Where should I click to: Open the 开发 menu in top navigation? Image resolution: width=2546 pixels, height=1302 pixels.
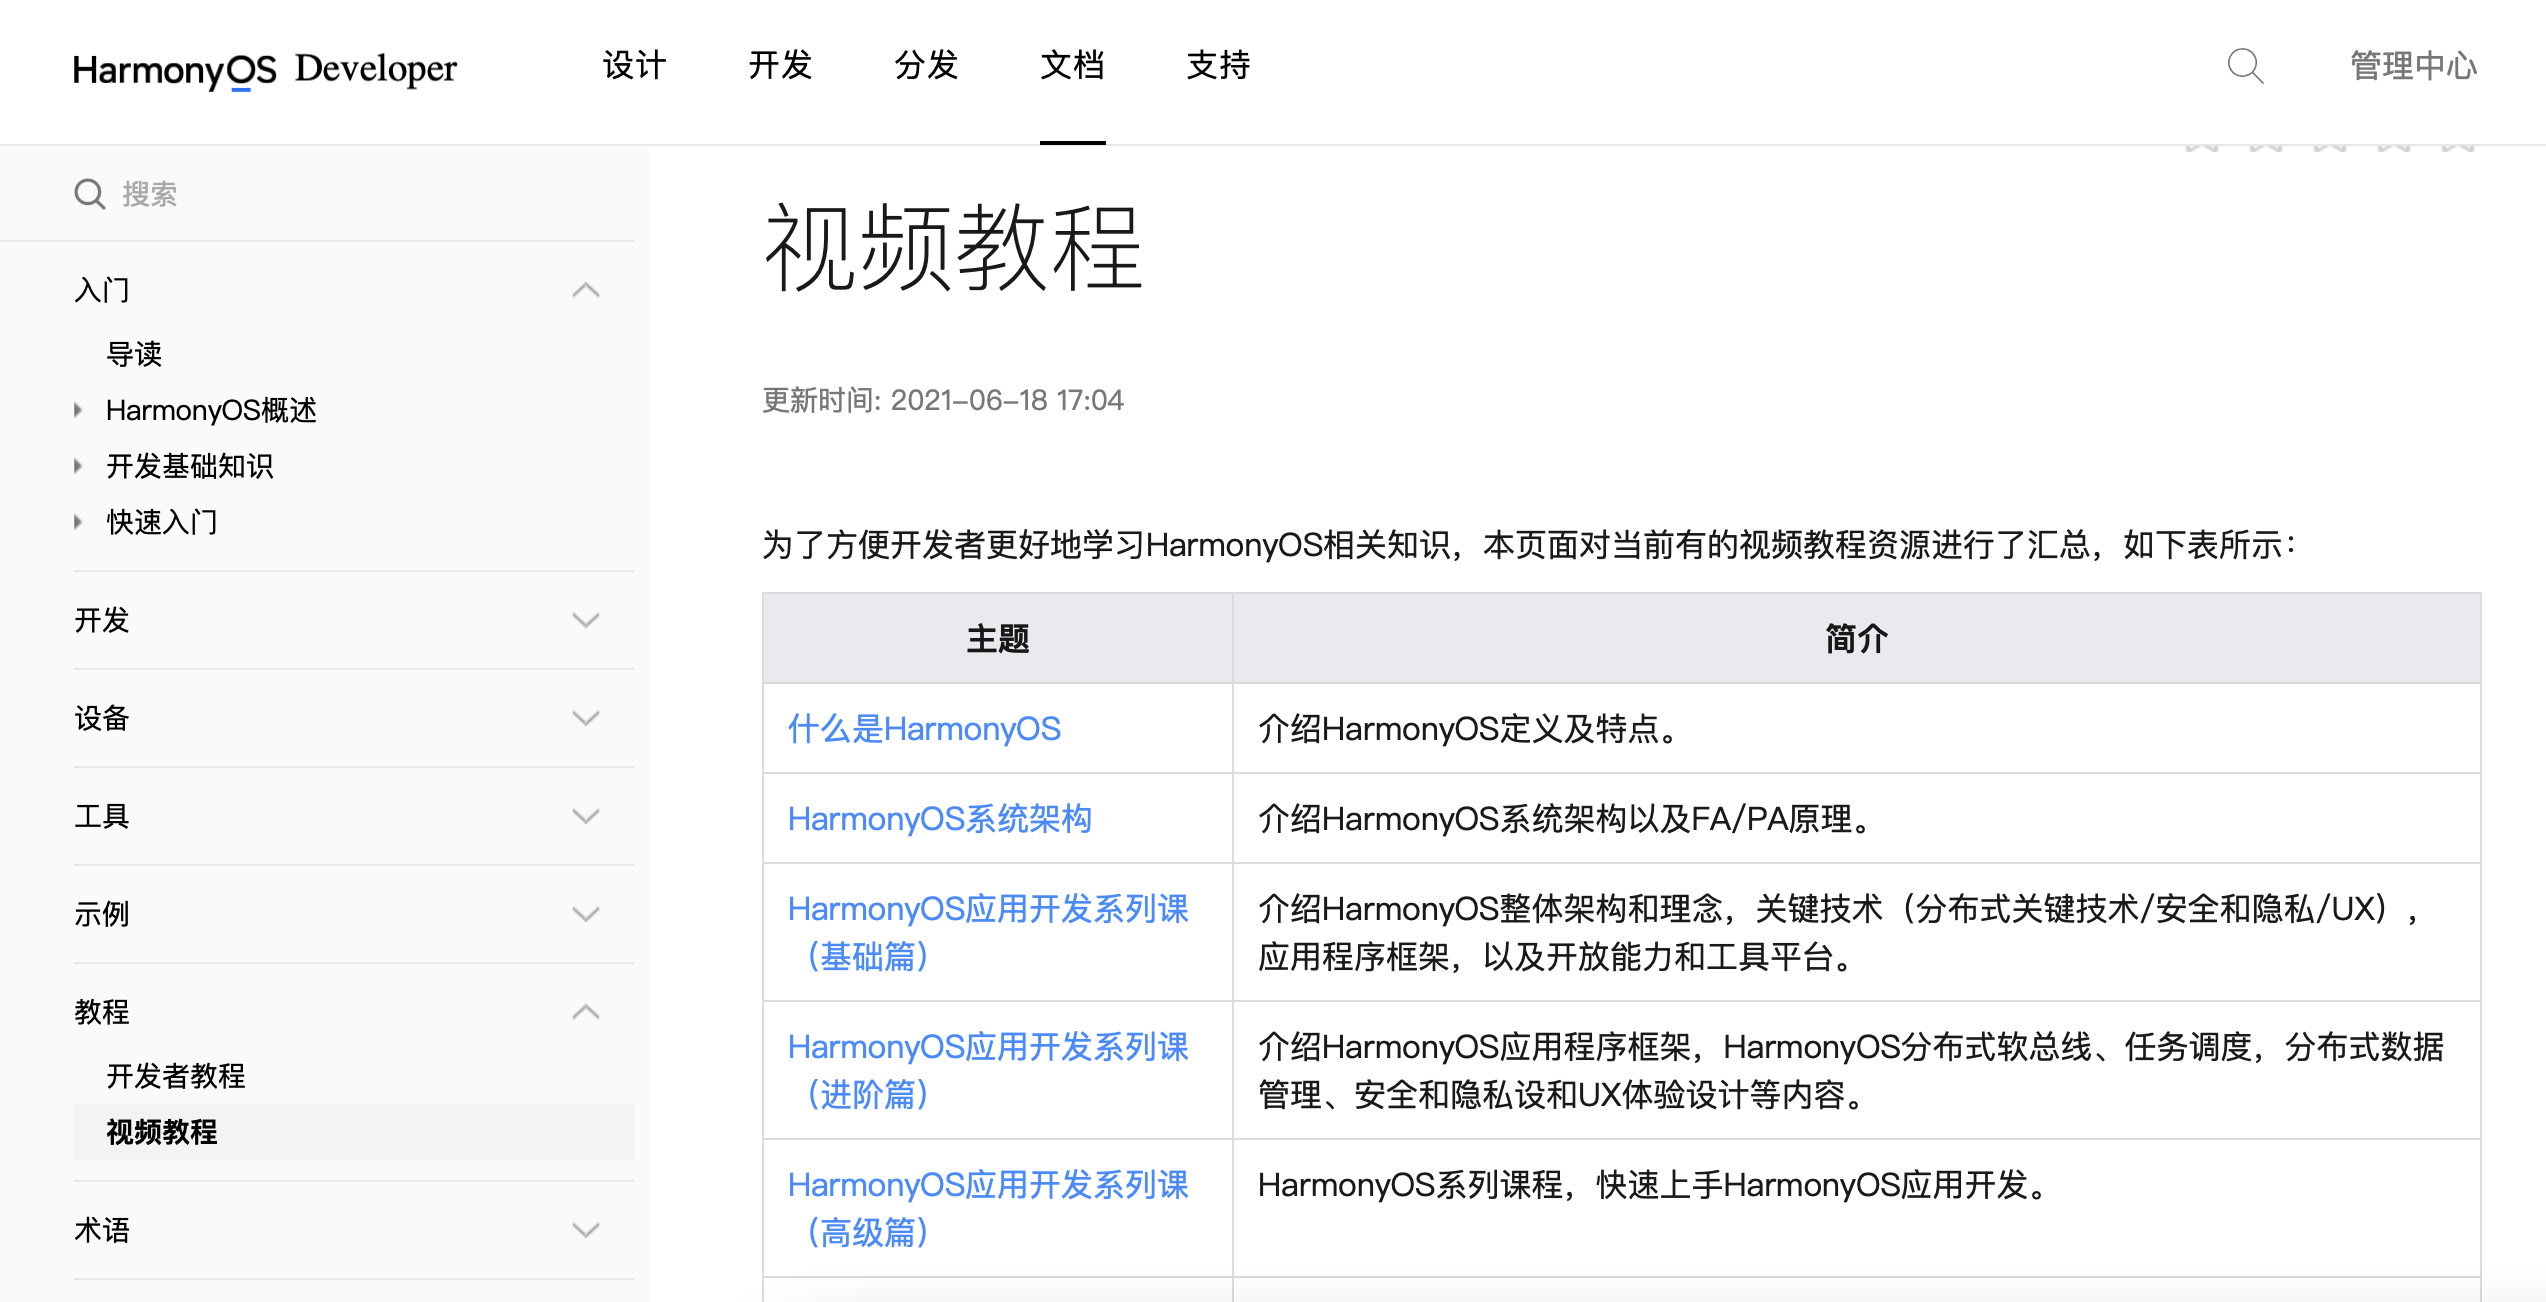(x=780, y=65)
